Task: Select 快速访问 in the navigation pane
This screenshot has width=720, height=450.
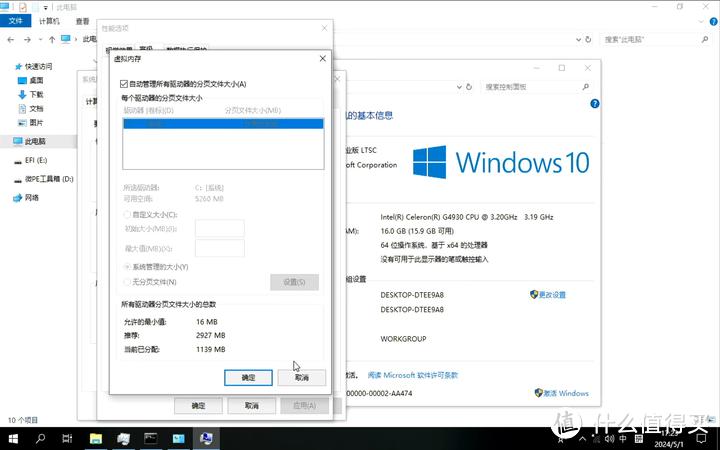Action: pyautogui.click(x=40, y=66)
